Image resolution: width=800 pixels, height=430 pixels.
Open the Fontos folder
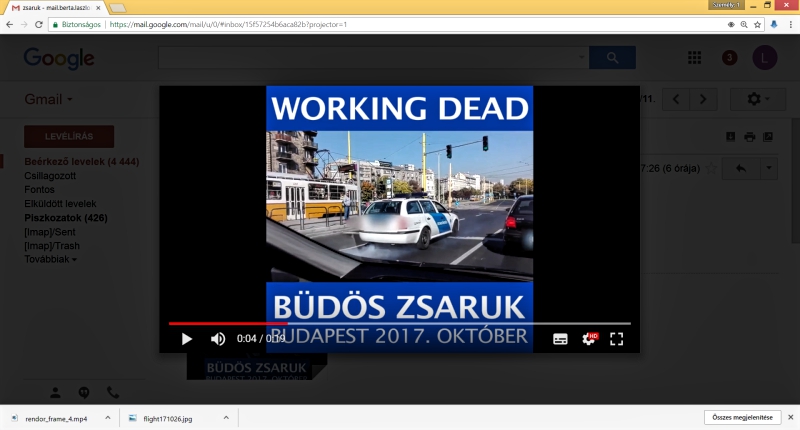pos(39,190)
